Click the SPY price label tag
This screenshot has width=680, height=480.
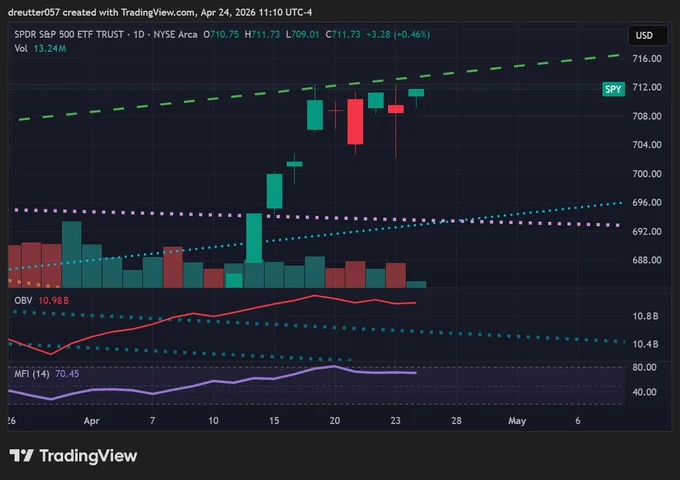(x=613, y=89)
